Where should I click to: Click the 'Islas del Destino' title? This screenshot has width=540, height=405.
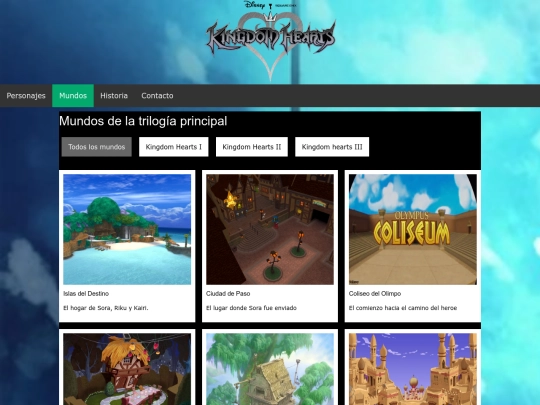click(x=86, y=294)
